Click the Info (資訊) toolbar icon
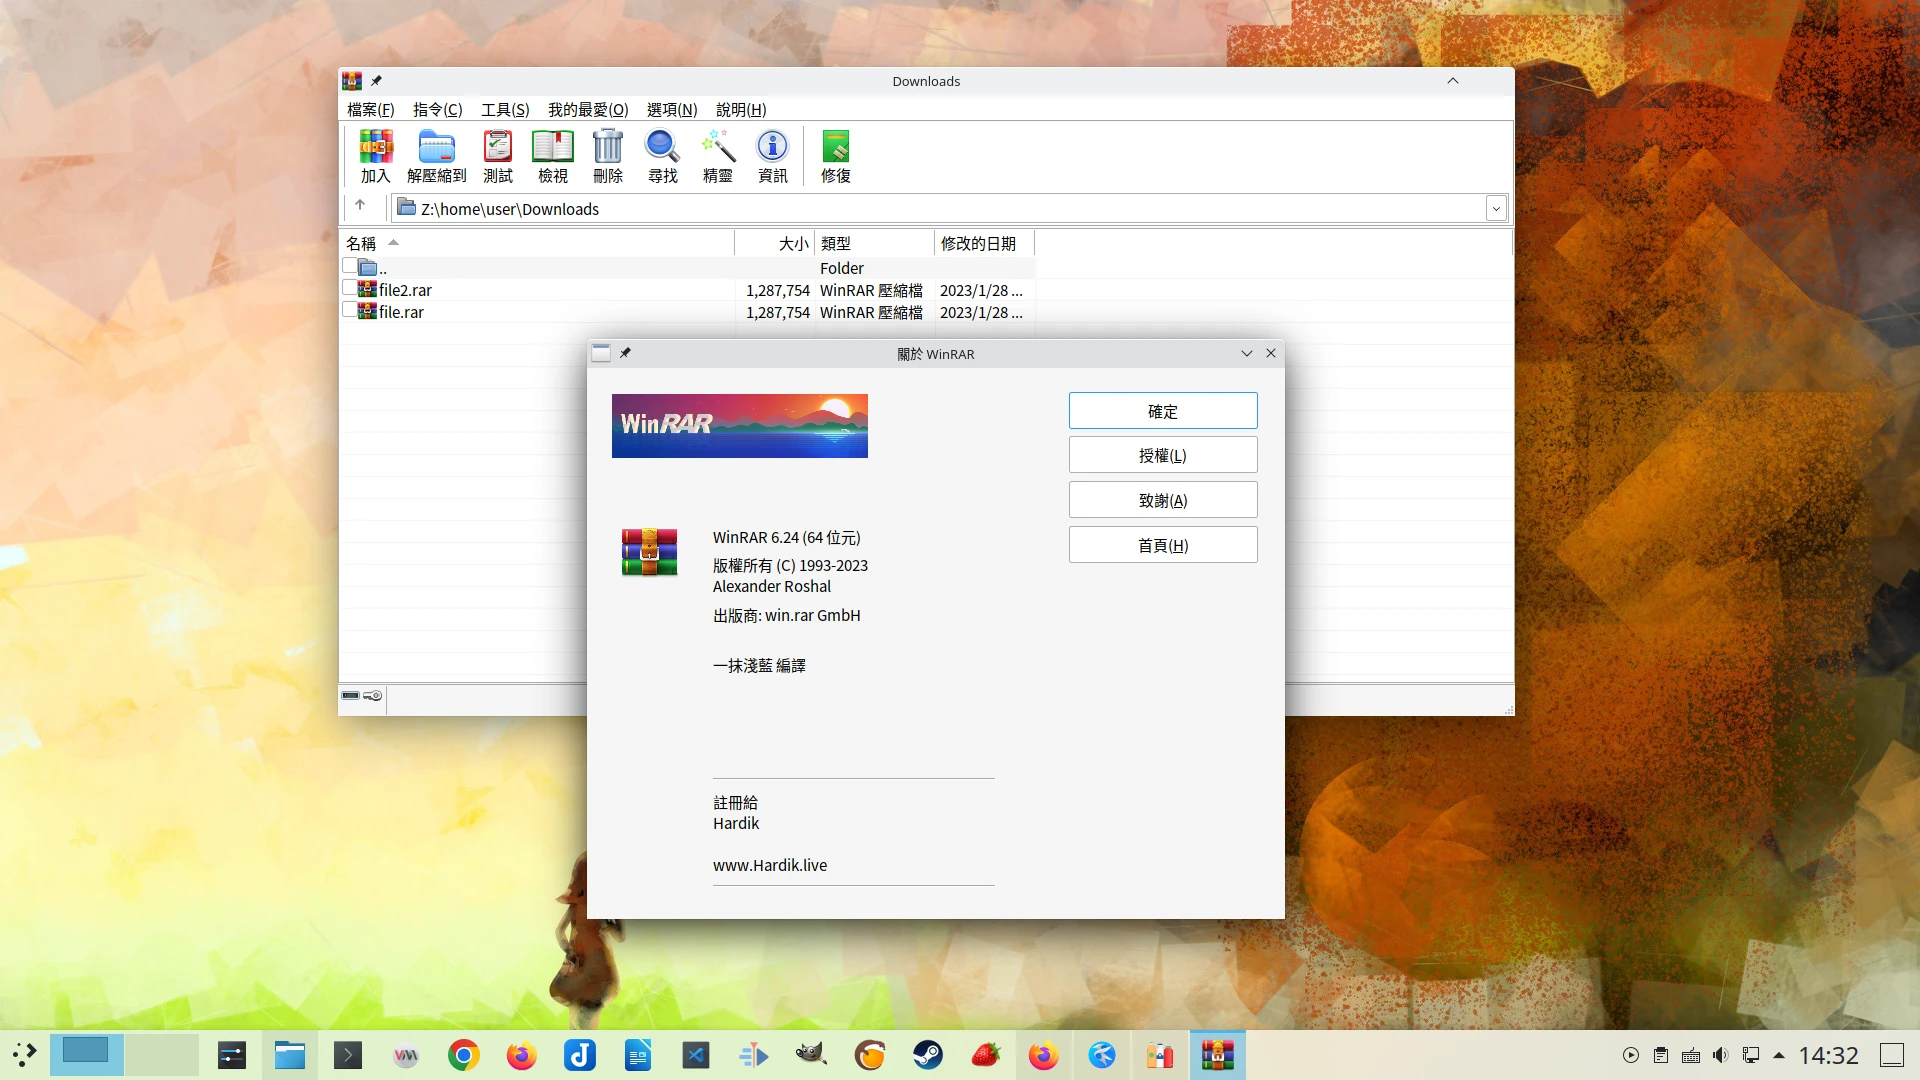The image size is (1920, 1080). [772, 156]
